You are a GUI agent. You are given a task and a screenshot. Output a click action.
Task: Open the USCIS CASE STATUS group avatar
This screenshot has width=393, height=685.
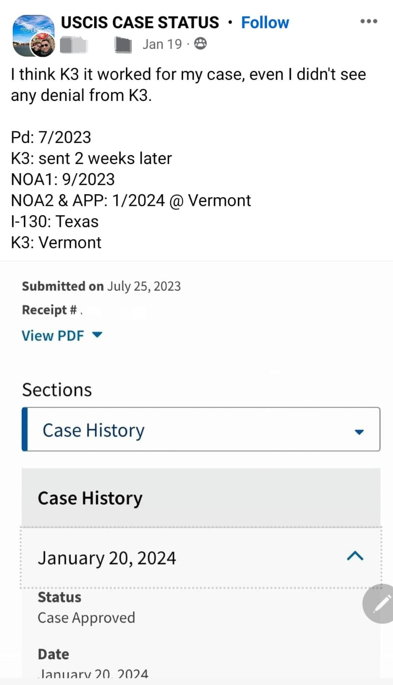point(31,33)
